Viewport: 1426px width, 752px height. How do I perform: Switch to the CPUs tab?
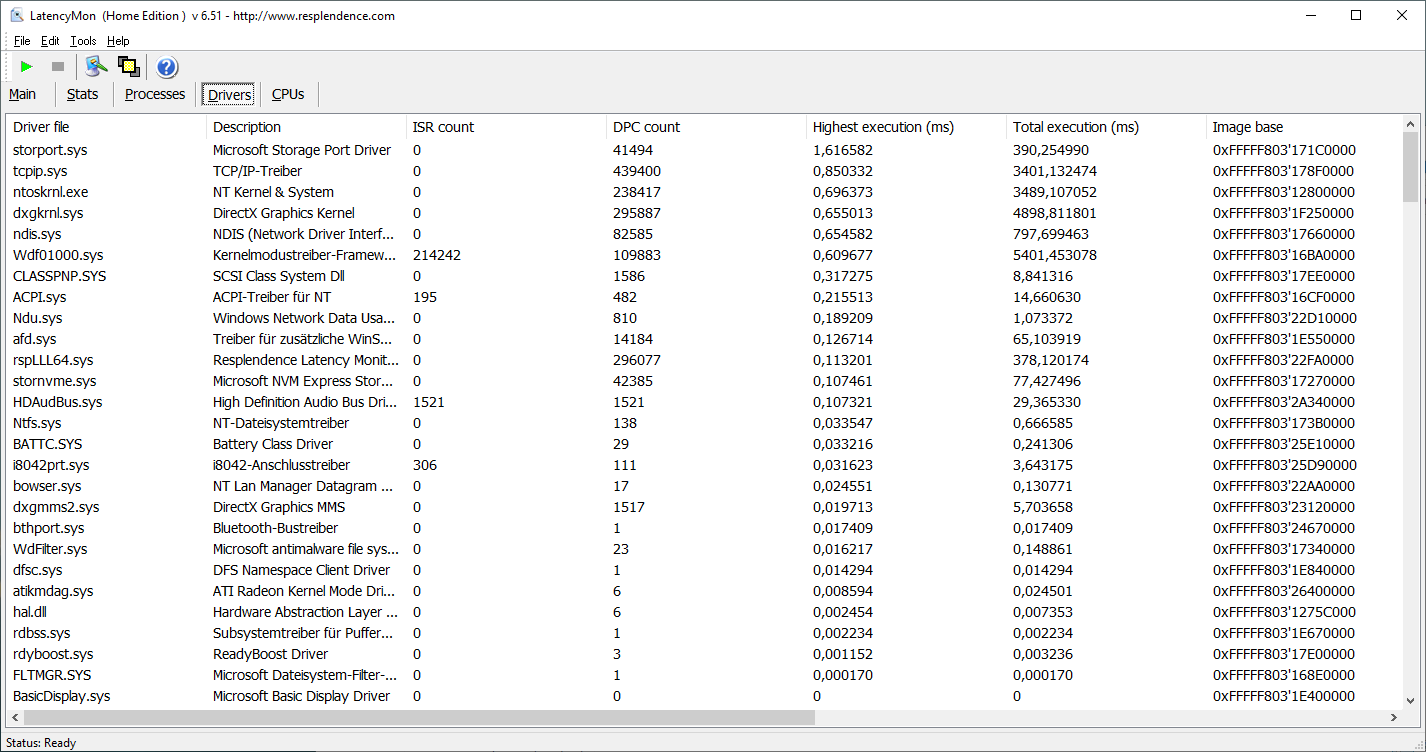tap(288, 94)
